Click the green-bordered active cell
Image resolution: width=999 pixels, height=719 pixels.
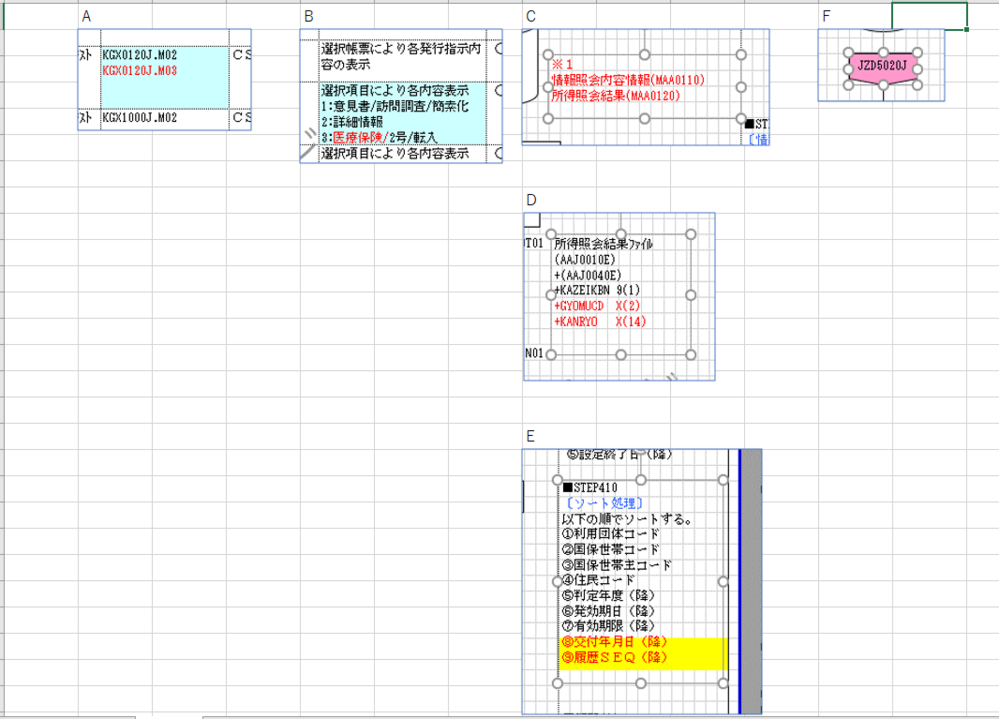click(929, 16)
